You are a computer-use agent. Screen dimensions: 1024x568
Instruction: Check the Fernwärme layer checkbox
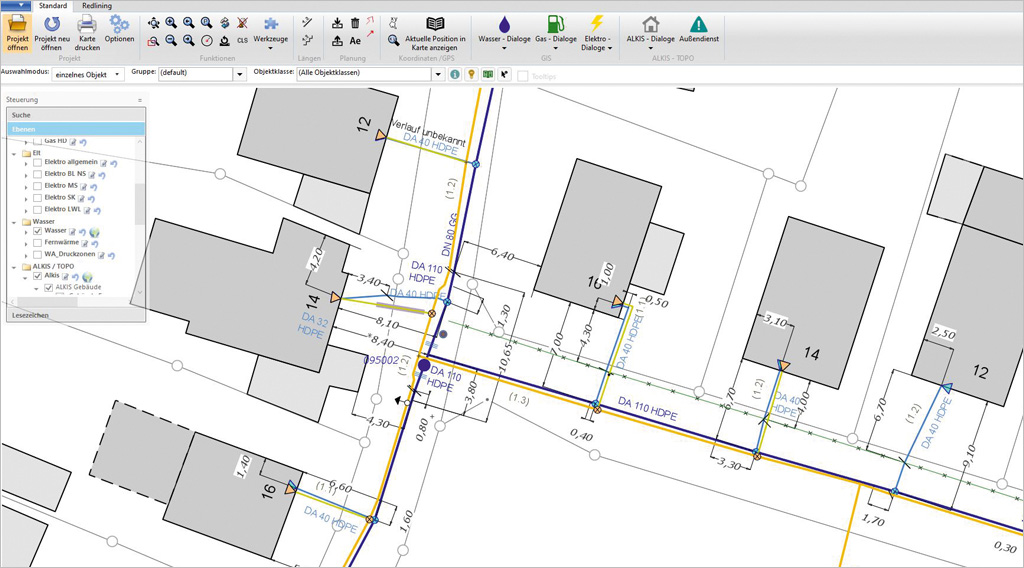[x=38, y=243]
